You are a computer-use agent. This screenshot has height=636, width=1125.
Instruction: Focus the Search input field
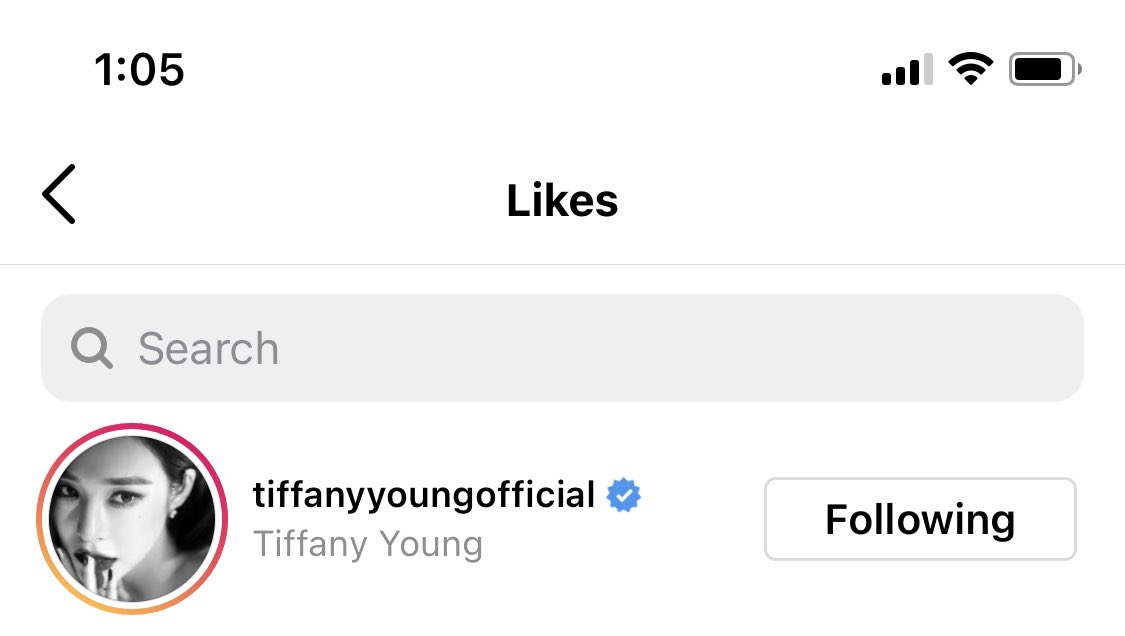[x=562, y=348]
